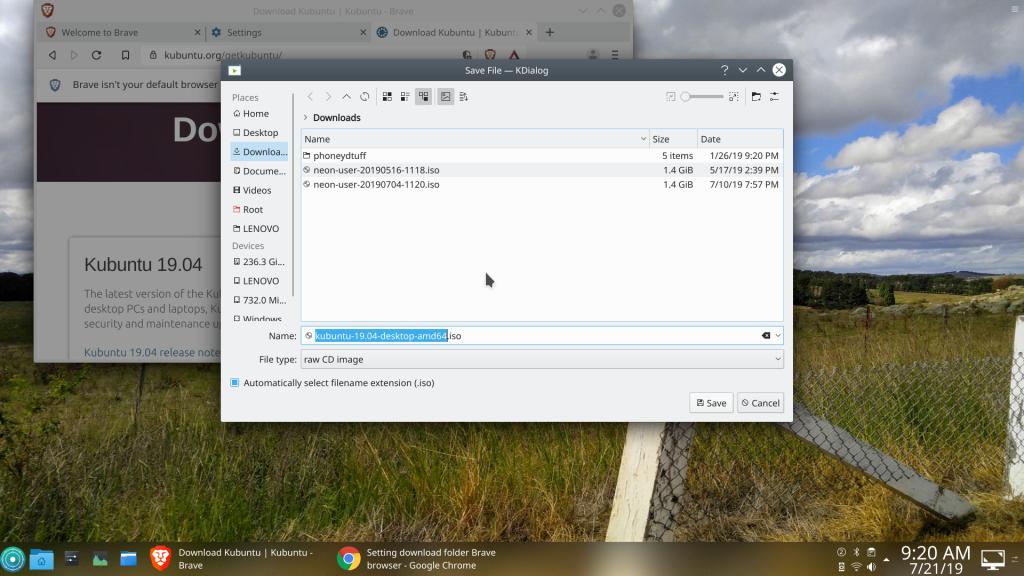The image size is (1024, 576).
Task: Go up to the parent folder
Action: pyautogui.click(x=346, y=97)
